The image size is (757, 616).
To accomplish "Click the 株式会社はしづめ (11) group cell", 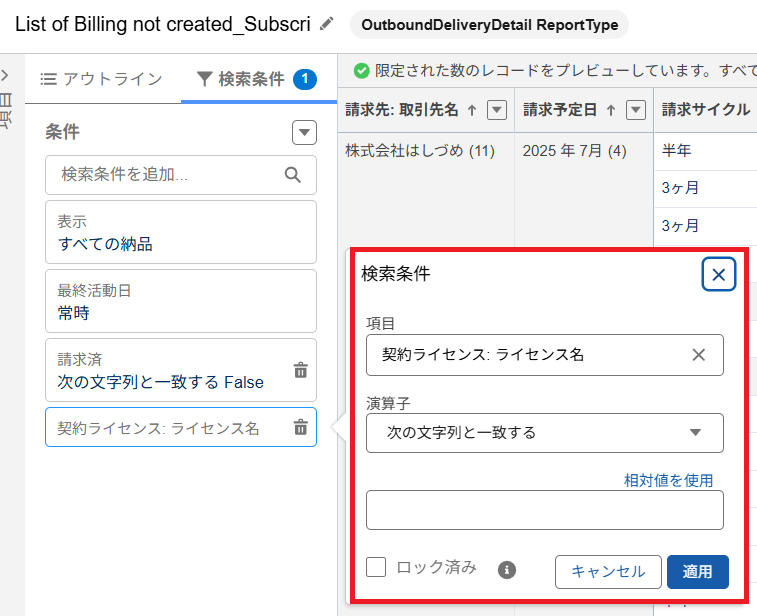I will coord(420,151).
